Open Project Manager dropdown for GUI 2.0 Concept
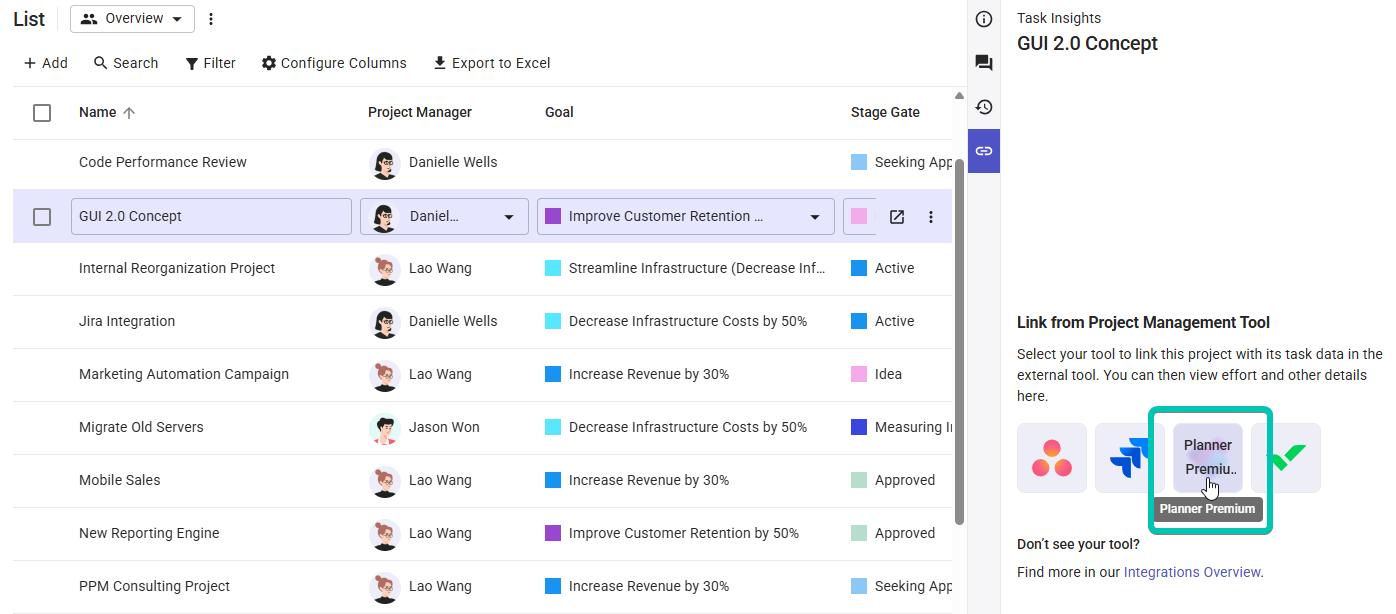The width and height of the screenshot is (1396, 614). coord(508,217)
